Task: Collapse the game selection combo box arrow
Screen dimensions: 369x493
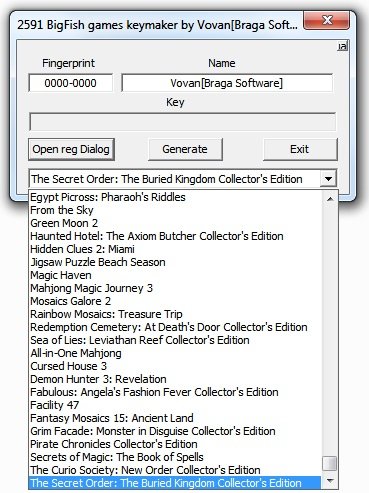Action: point(328,179)
